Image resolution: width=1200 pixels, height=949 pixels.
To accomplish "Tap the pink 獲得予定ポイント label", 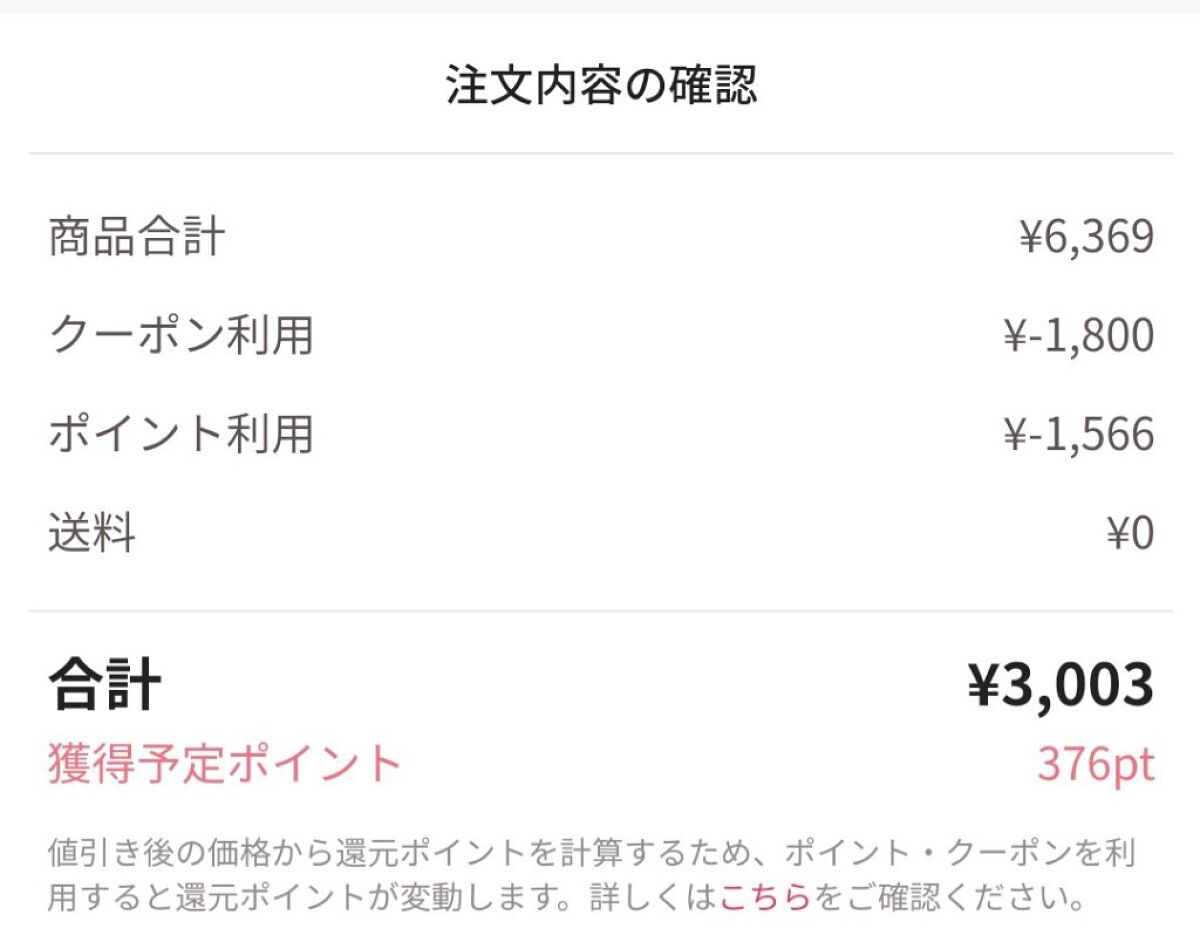I will (x=224, y=765).
